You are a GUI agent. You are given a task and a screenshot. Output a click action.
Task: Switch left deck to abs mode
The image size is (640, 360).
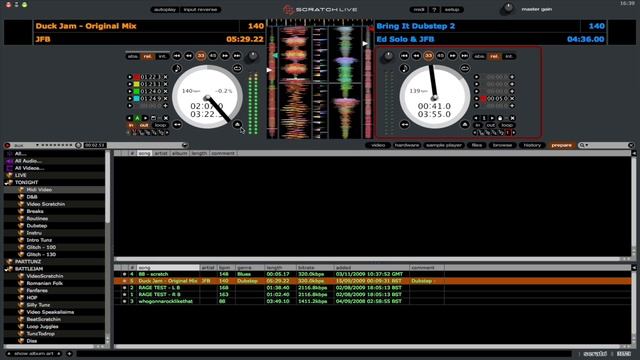coord(133,56)
